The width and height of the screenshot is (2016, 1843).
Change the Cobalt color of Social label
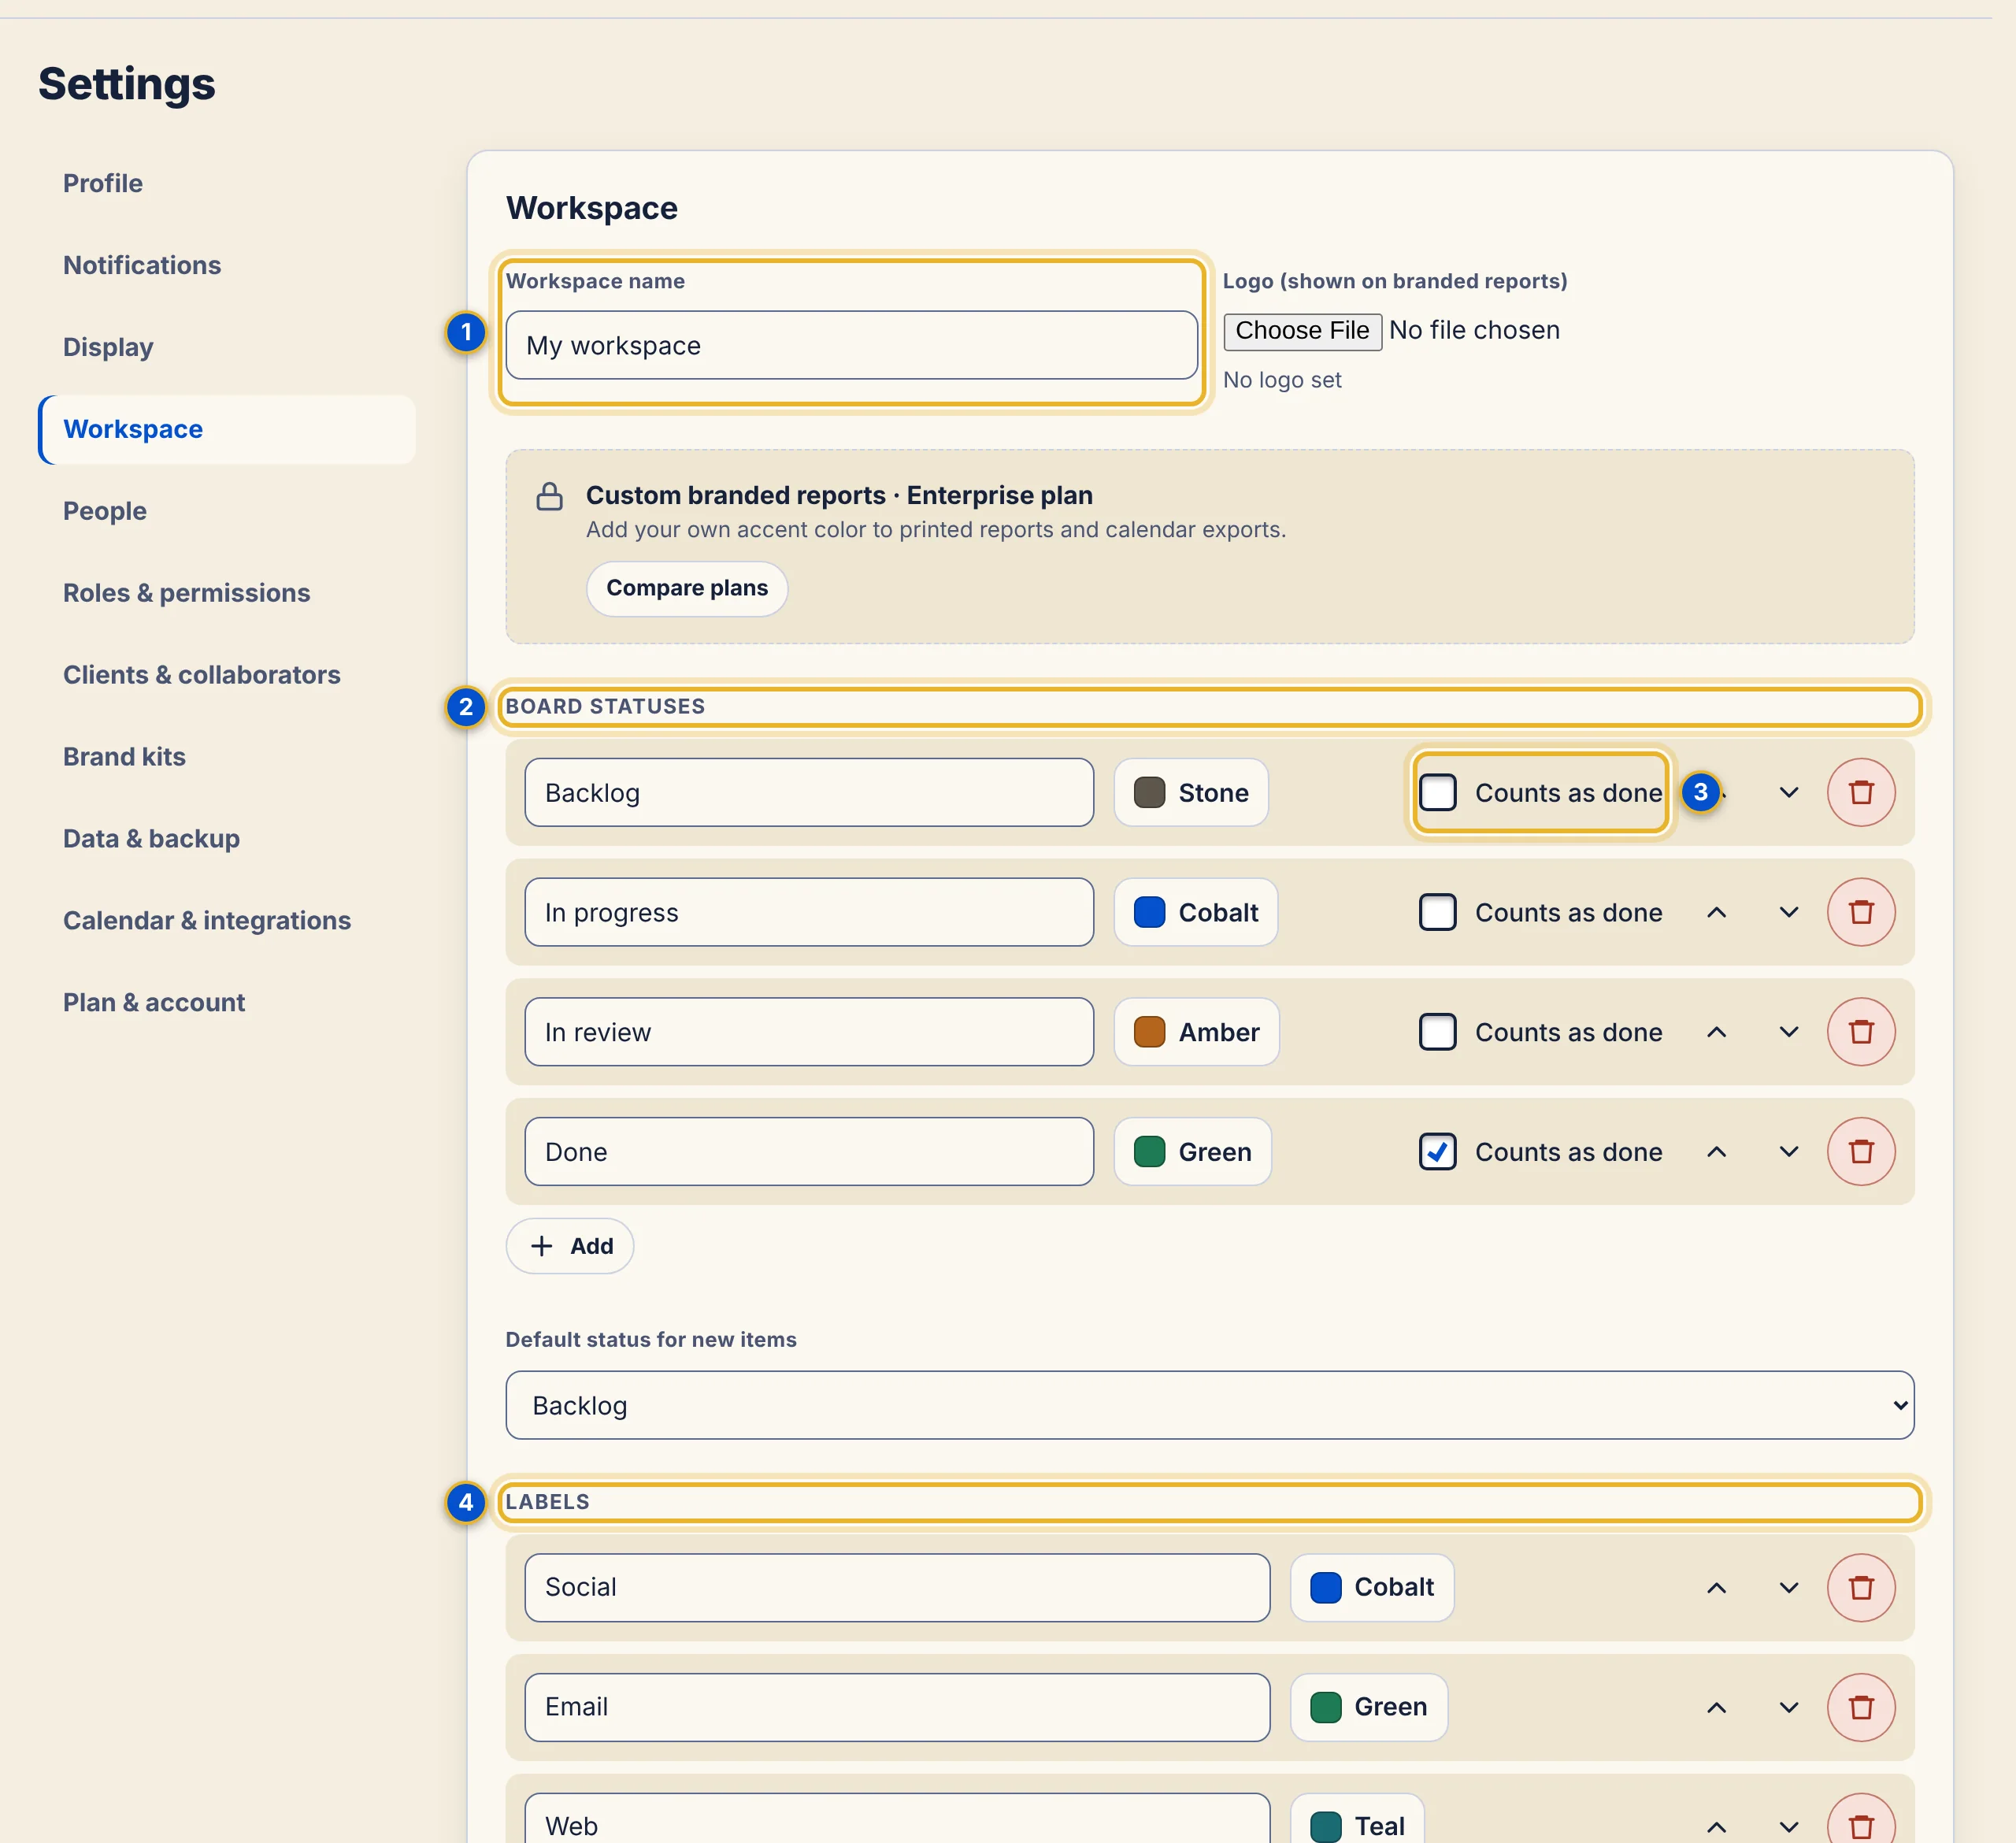pos(1372,1587)
